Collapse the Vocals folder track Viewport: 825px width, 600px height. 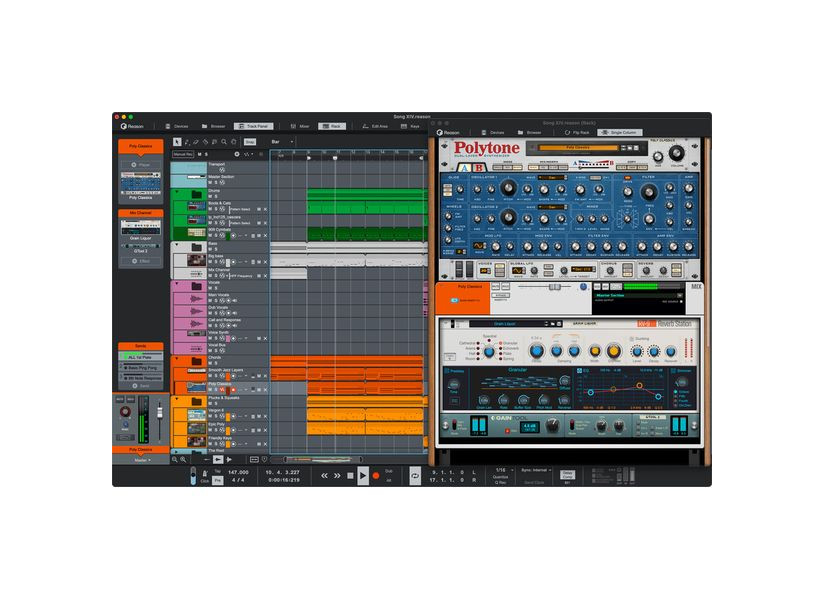coord(177,284)
